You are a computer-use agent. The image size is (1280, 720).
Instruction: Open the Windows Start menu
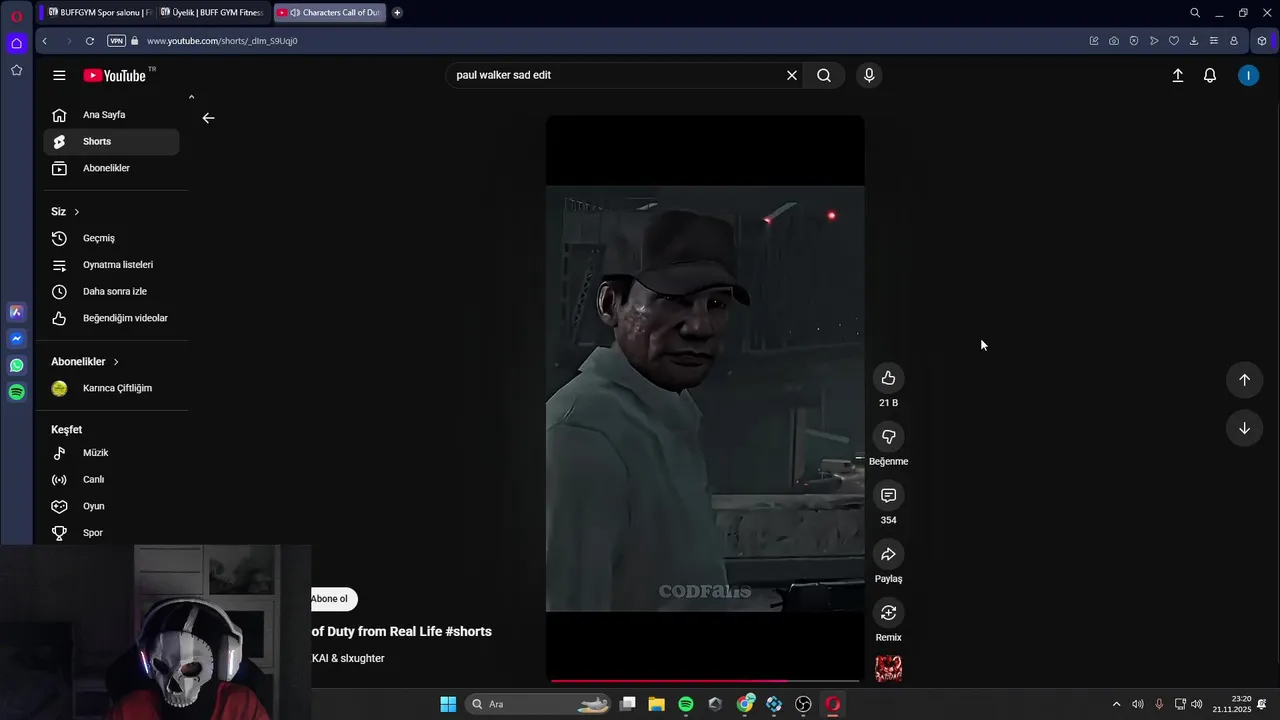click(448, 704)
